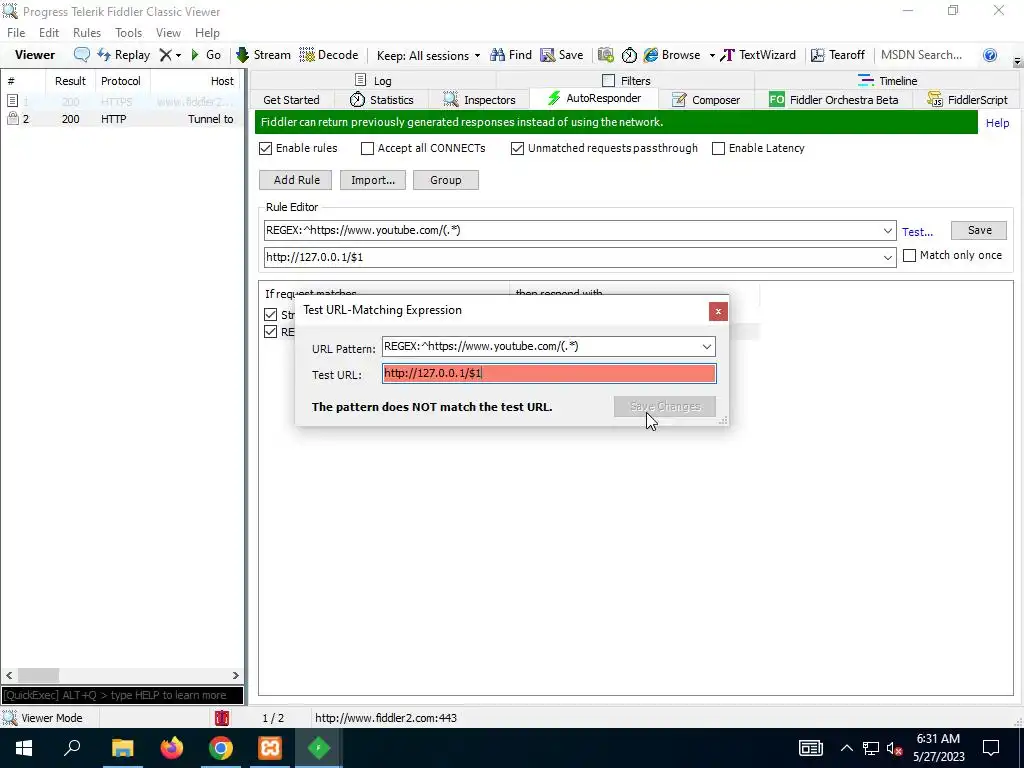Image resolution: width=1024 pixels, height=768 pixels.
Task: Open the Tools menu
Action: pos(128,33)
